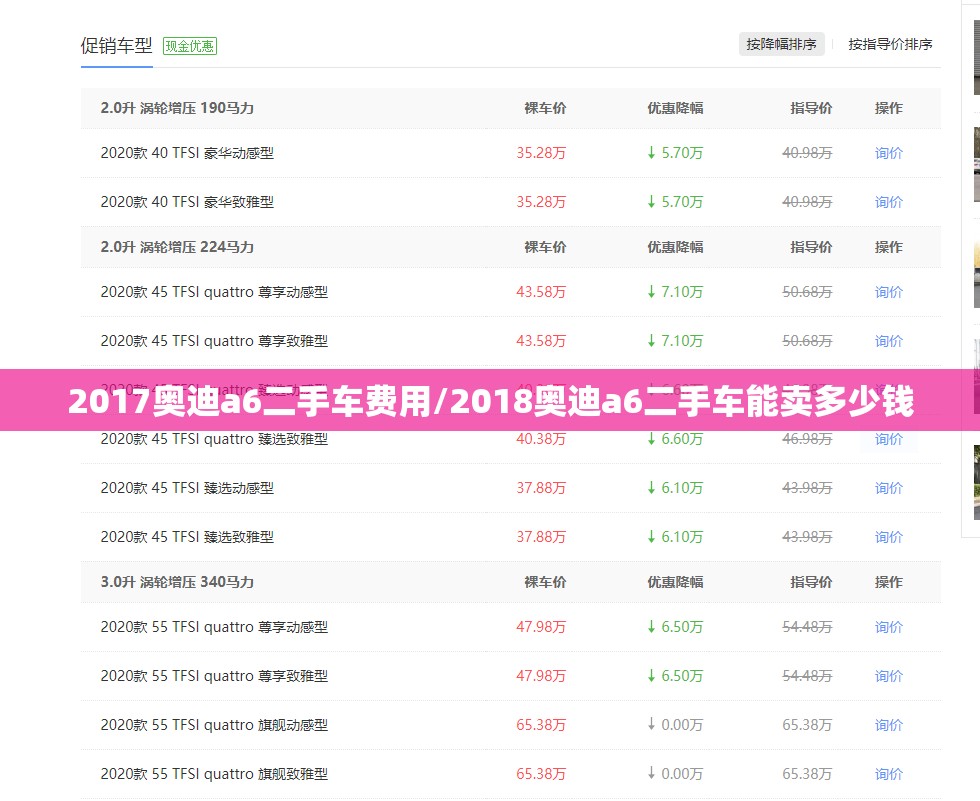Click 35.28万 price of 豪华动感型

[541, 153]
